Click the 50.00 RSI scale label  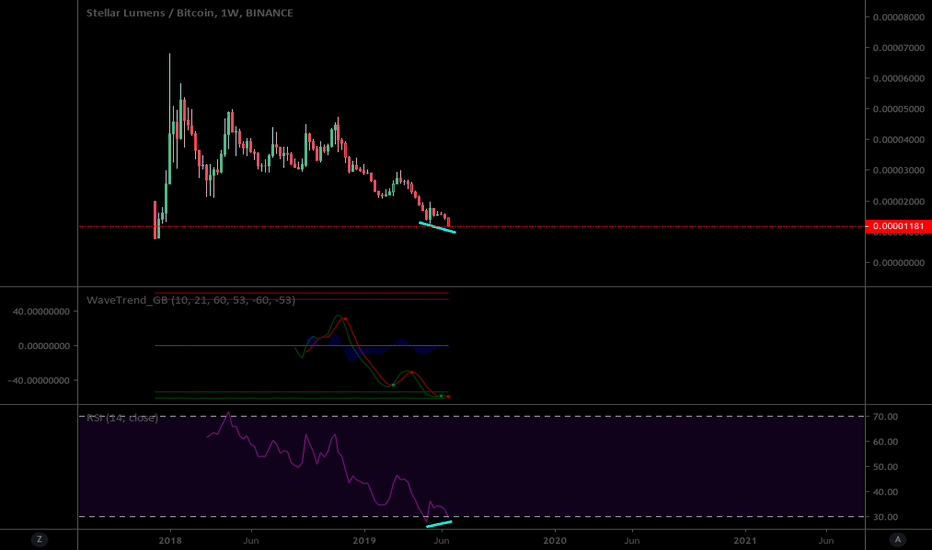[x=885, y=467]
